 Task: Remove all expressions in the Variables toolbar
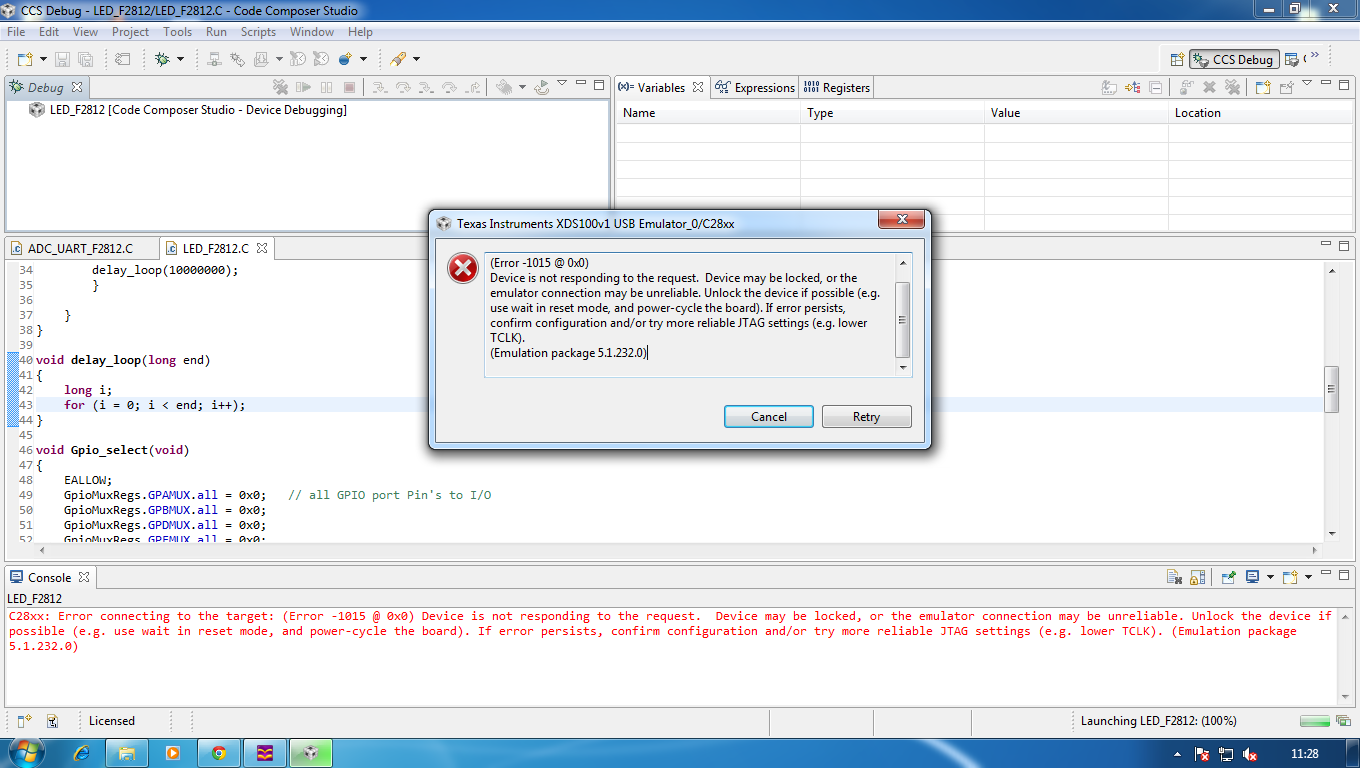(1232, 87)
